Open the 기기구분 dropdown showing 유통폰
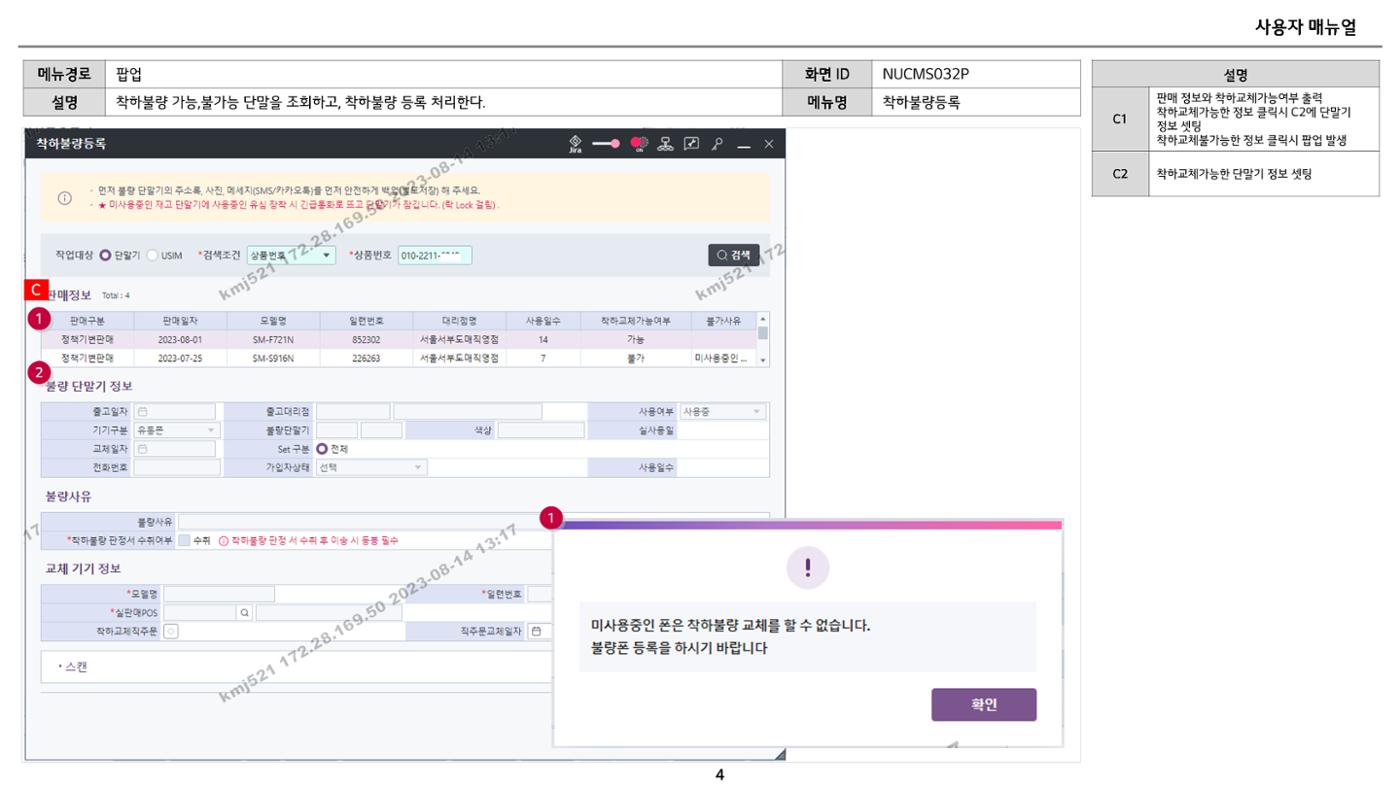Viewport: 1400px width, 788px height. click(x=176, y=430)
